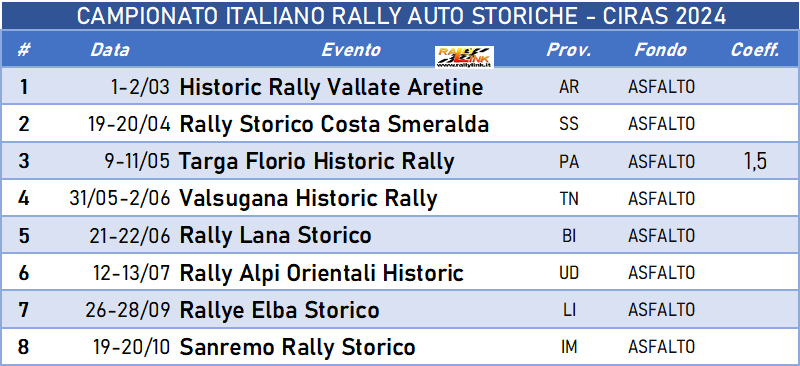Click the Fondo column header
Image resolution: width=800 pixels, height=366 pixels.
point(661,50)
